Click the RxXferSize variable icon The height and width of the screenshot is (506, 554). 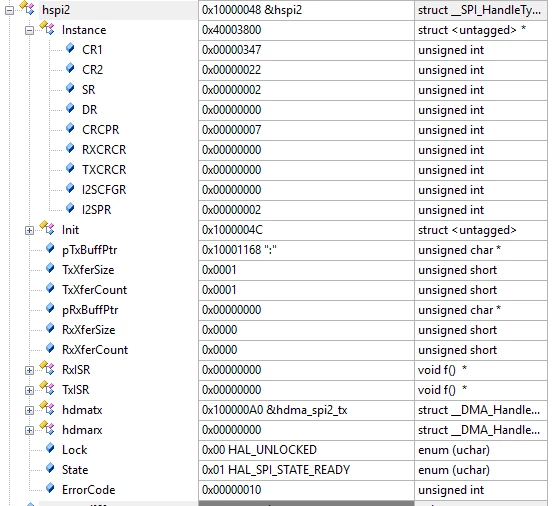tap(50, 328)
